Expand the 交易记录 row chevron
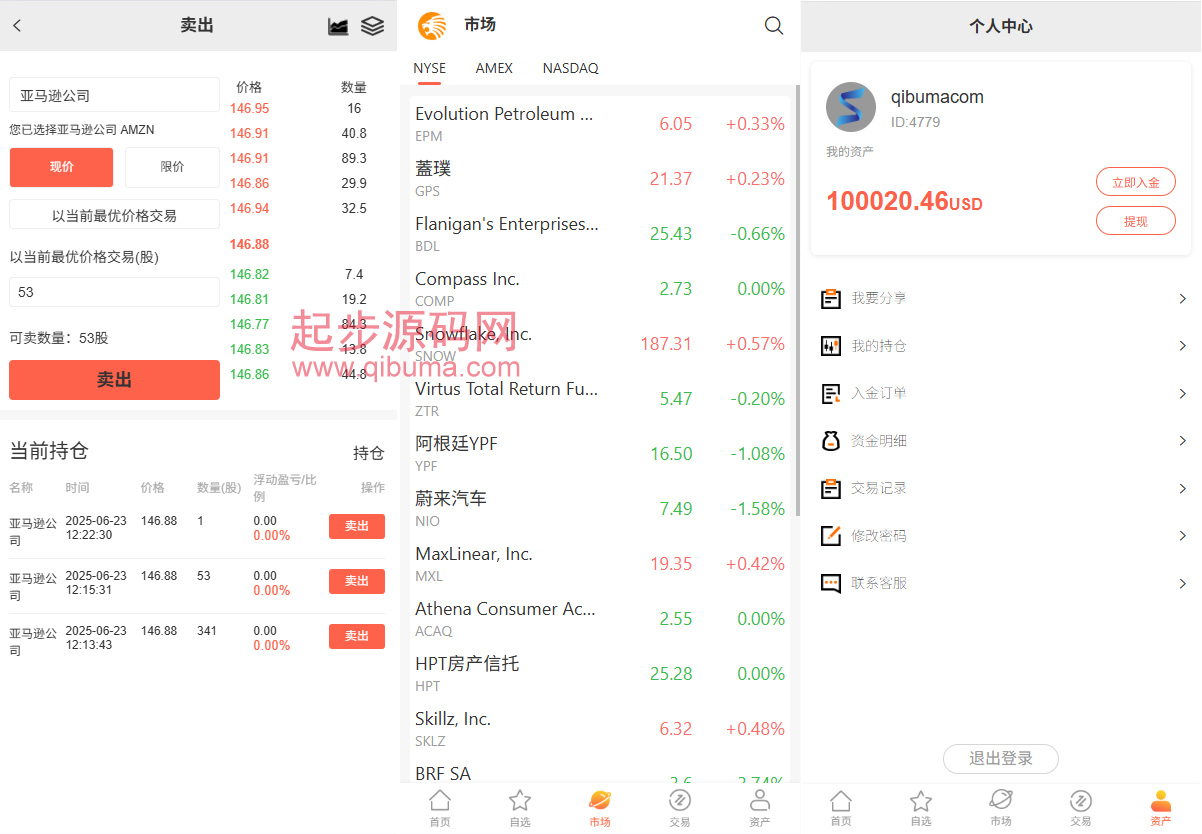1202x834 pixels. 1183,488
